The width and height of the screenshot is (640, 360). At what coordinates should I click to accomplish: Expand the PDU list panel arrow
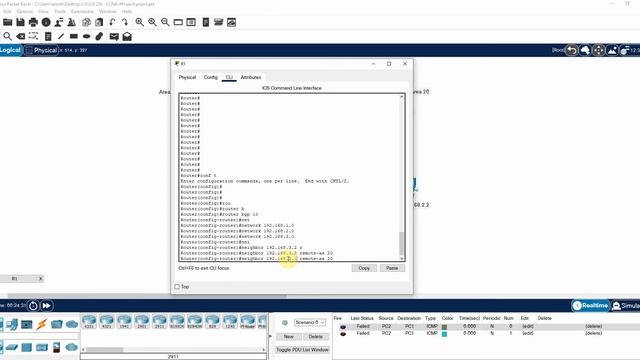[x=270, y=336]
